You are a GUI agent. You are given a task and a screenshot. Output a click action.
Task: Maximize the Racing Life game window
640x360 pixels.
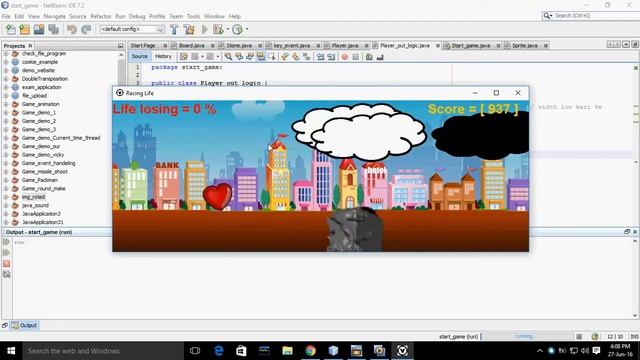[496, 93]
